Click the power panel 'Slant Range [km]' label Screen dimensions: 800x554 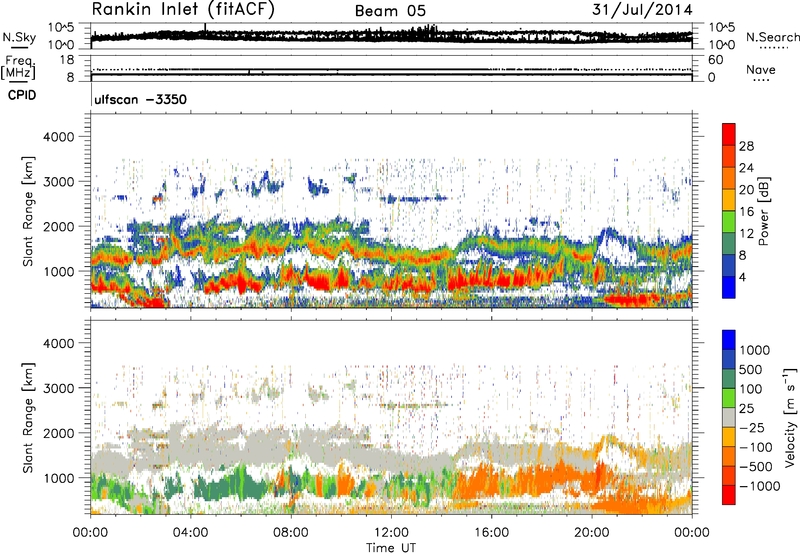click(x=28, y=211)
